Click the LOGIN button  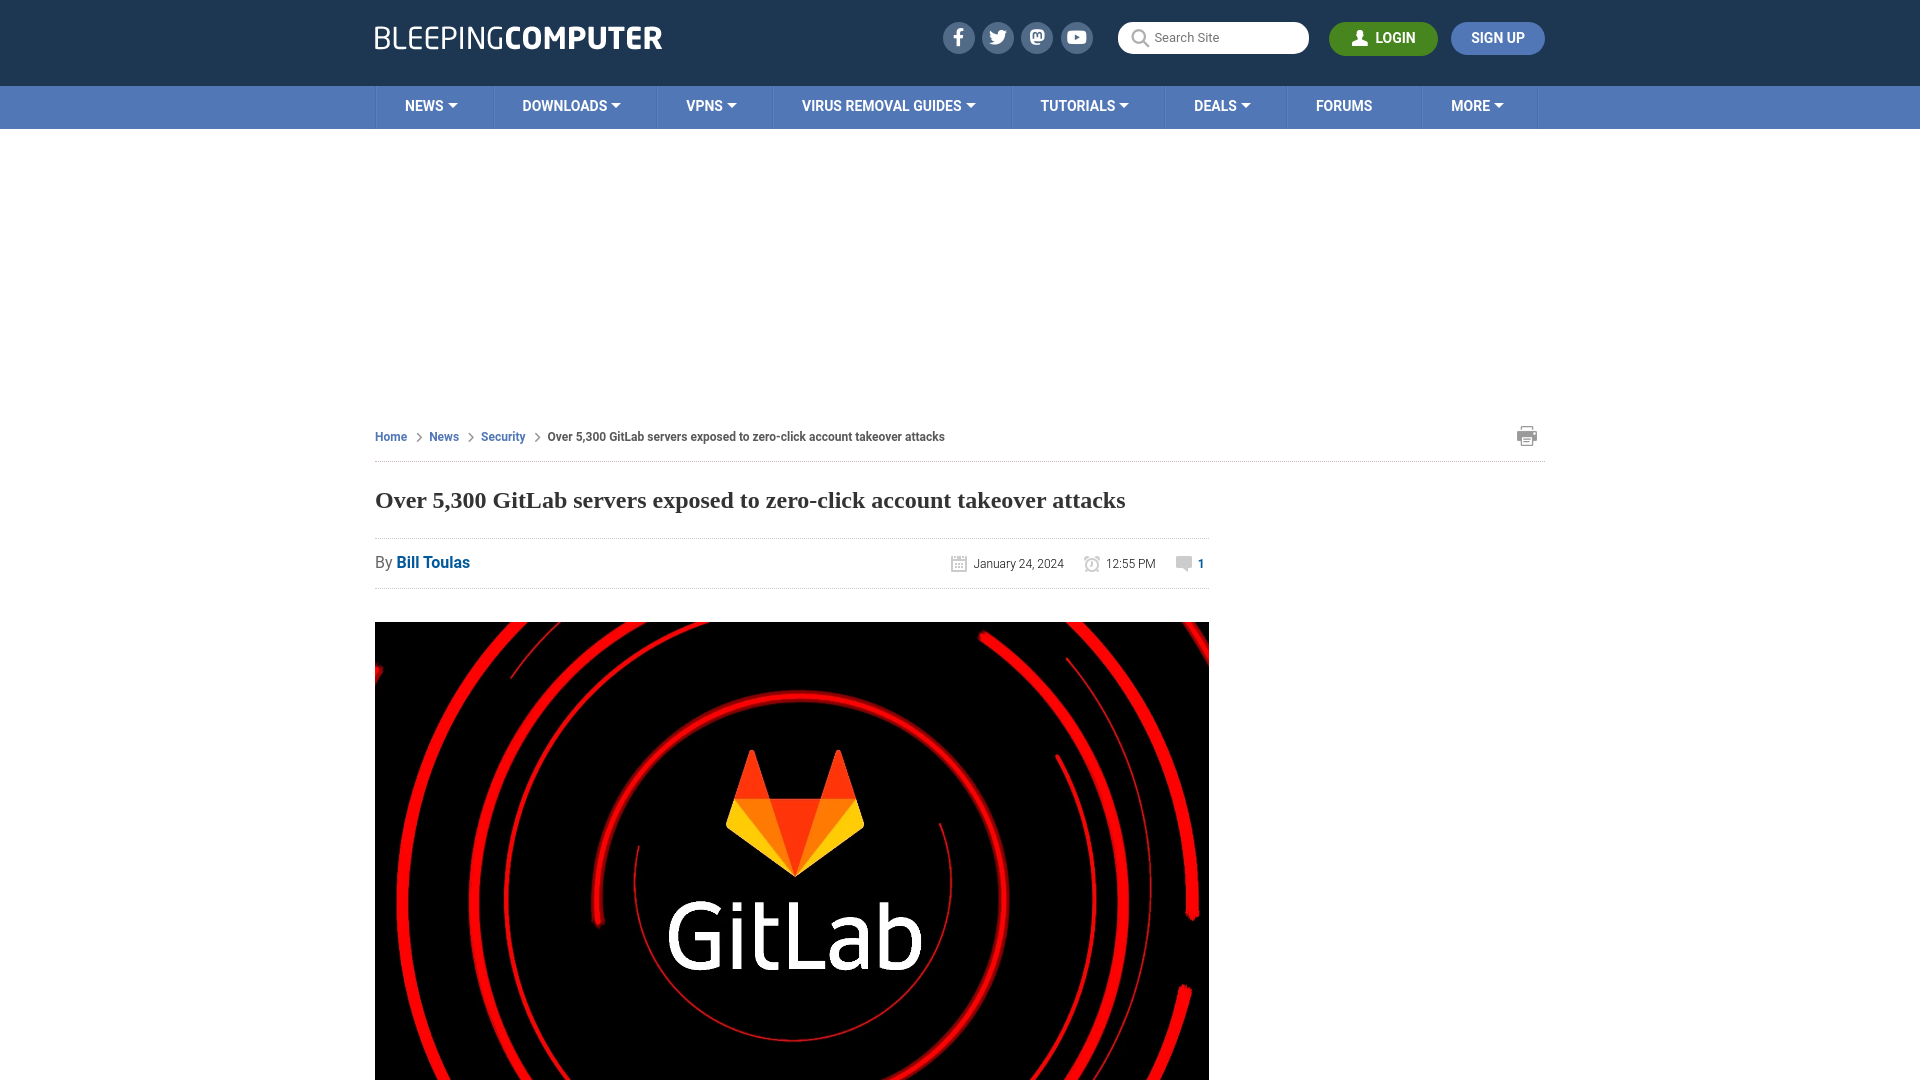pos(1383,38)
